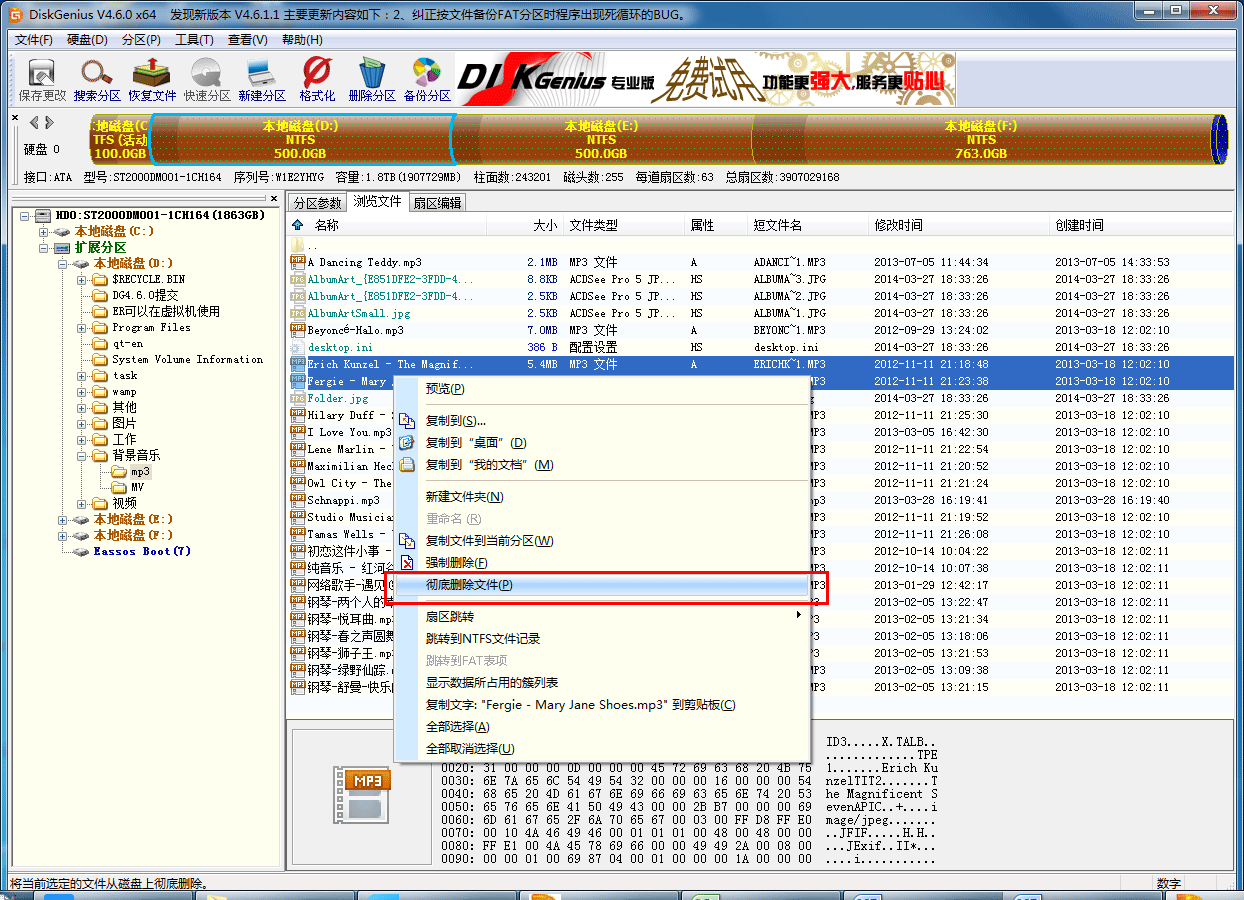Expand the 本地磁盘(F:) tree node
The height and width of the screenshot is (900, 1244).
tap(62, 535)
